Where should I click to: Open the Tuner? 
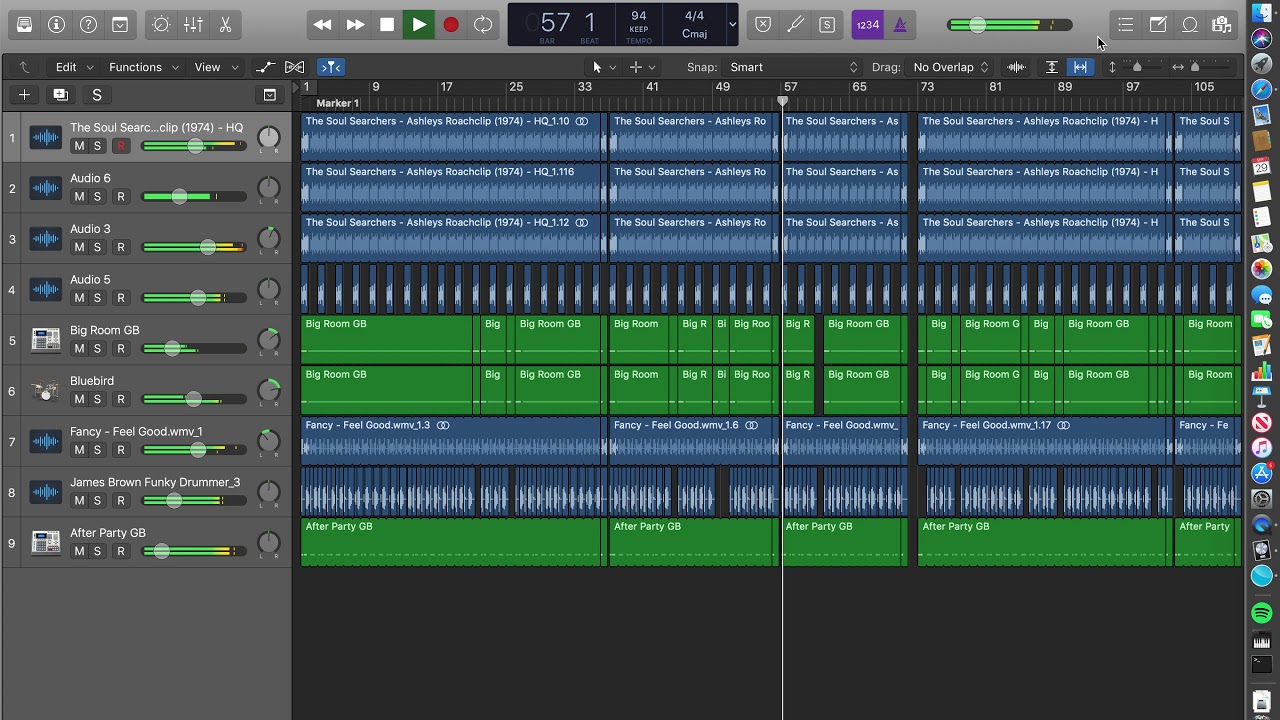pos(795,25)
